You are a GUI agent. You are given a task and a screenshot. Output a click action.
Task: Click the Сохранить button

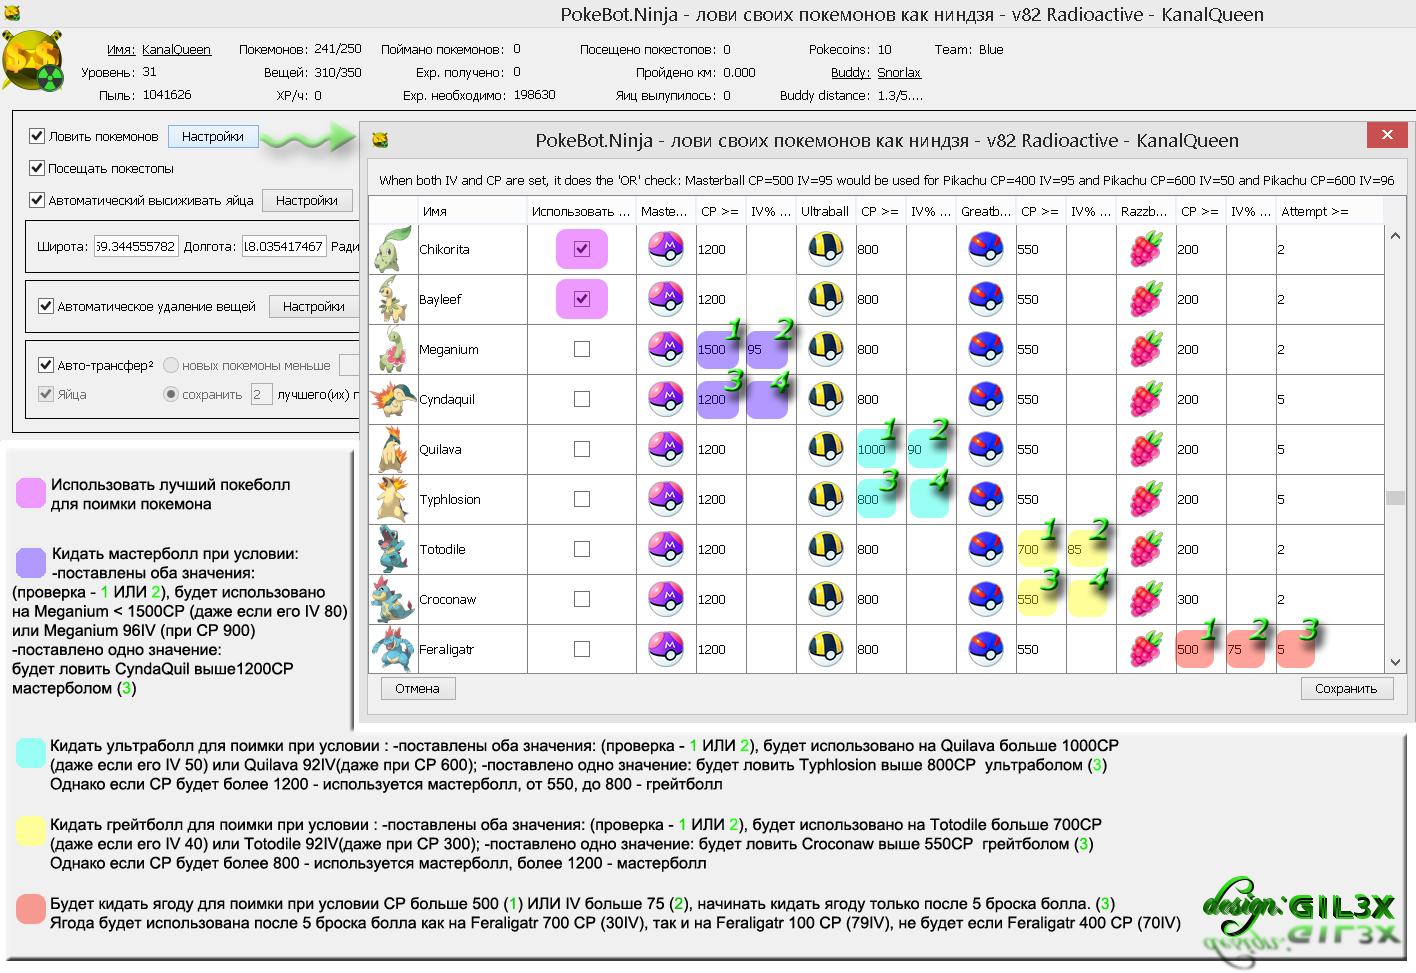coord(1346,688)
